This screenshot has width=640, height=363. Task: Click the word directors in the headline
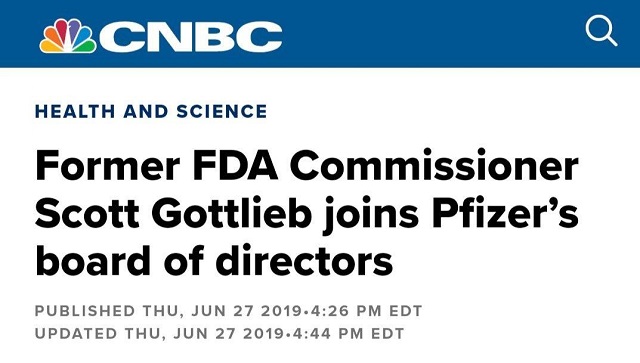pyautogui.click(x=304, y=261)
